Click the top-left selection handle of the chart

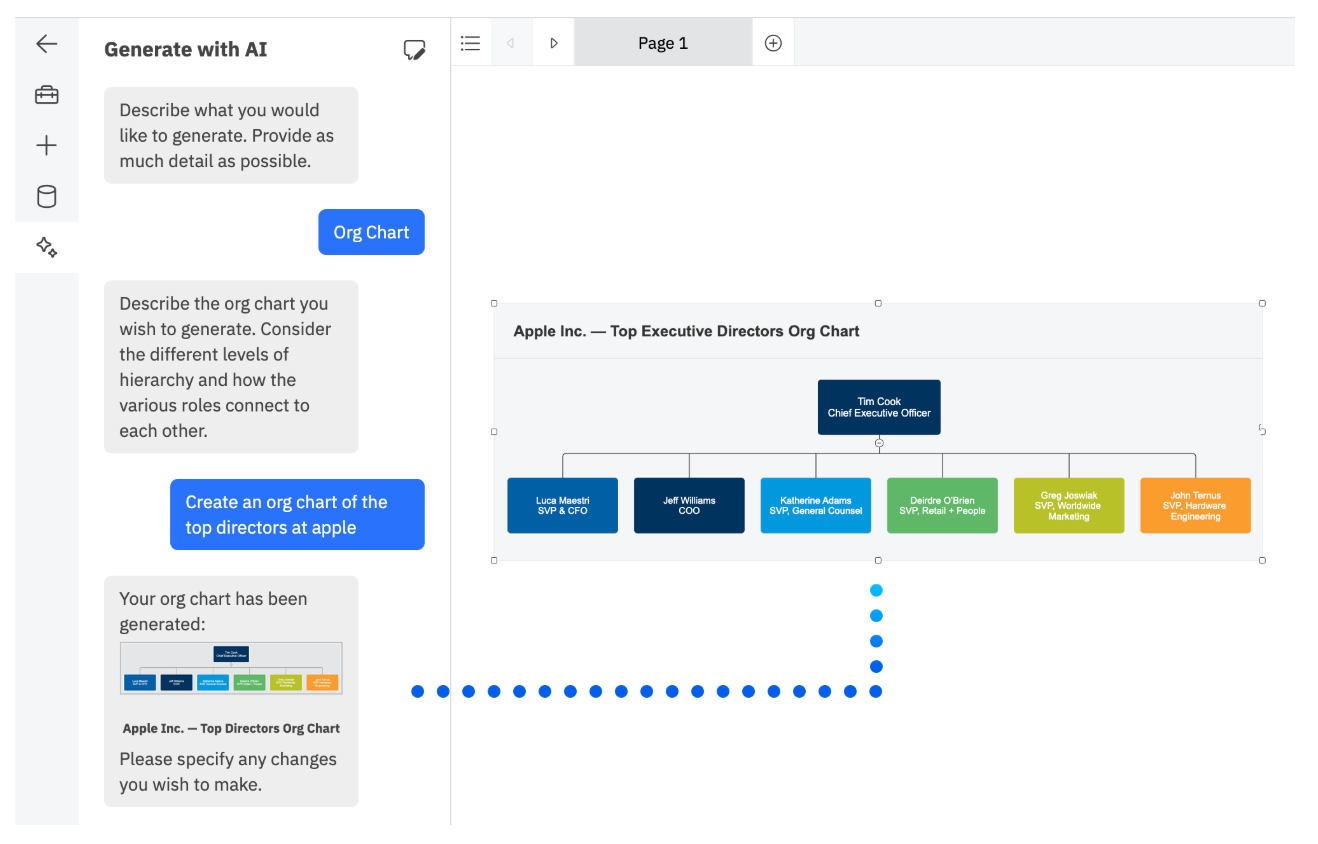[x=494, y=303]
